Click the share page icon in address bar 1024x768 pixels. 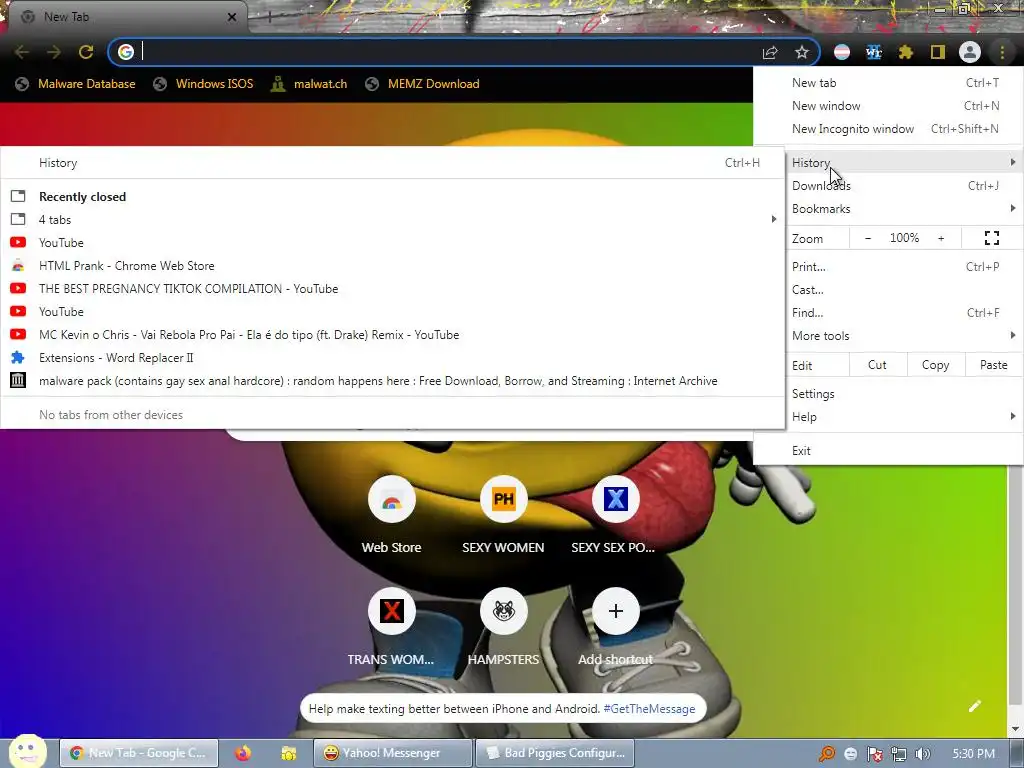point(770,52)
